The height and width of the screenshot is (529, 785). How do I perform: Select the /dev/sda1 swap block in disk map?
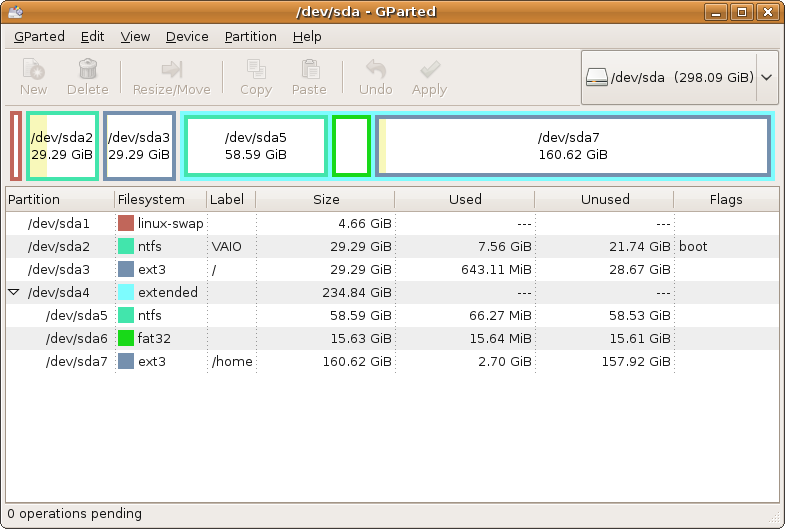point(16,146)
